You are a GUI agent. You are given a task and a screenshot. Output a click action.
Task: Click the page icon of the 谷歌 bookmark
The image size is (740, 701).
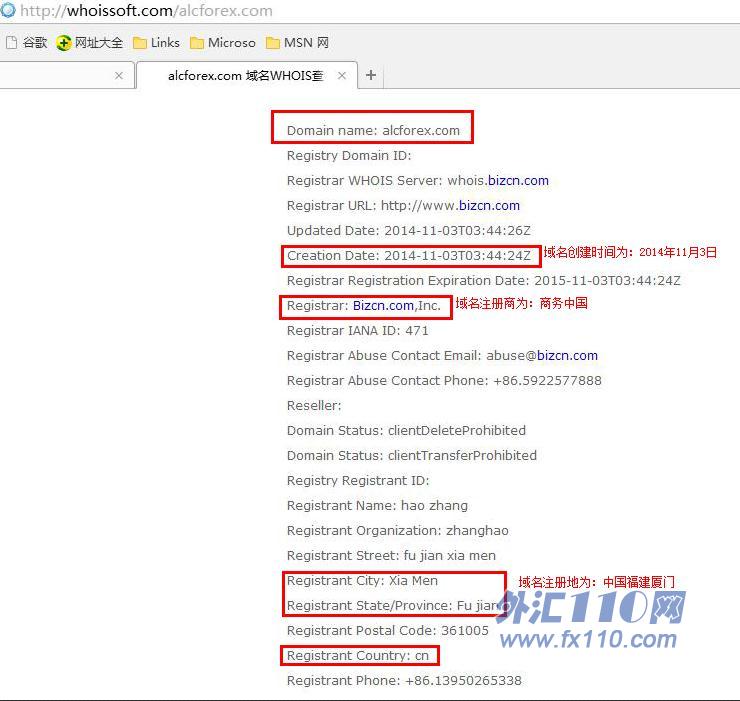pyautogui.click(x=12, y=43)
